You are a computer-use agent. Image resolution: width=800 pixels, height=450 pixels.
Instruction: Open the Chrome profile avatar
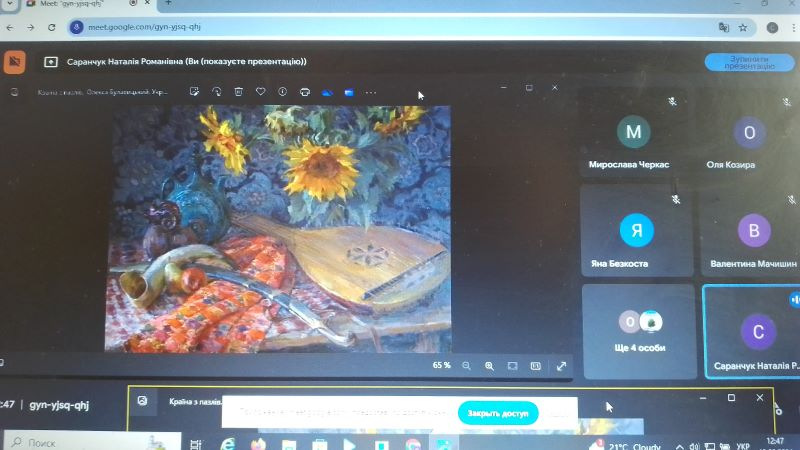[x=772, y=28]
